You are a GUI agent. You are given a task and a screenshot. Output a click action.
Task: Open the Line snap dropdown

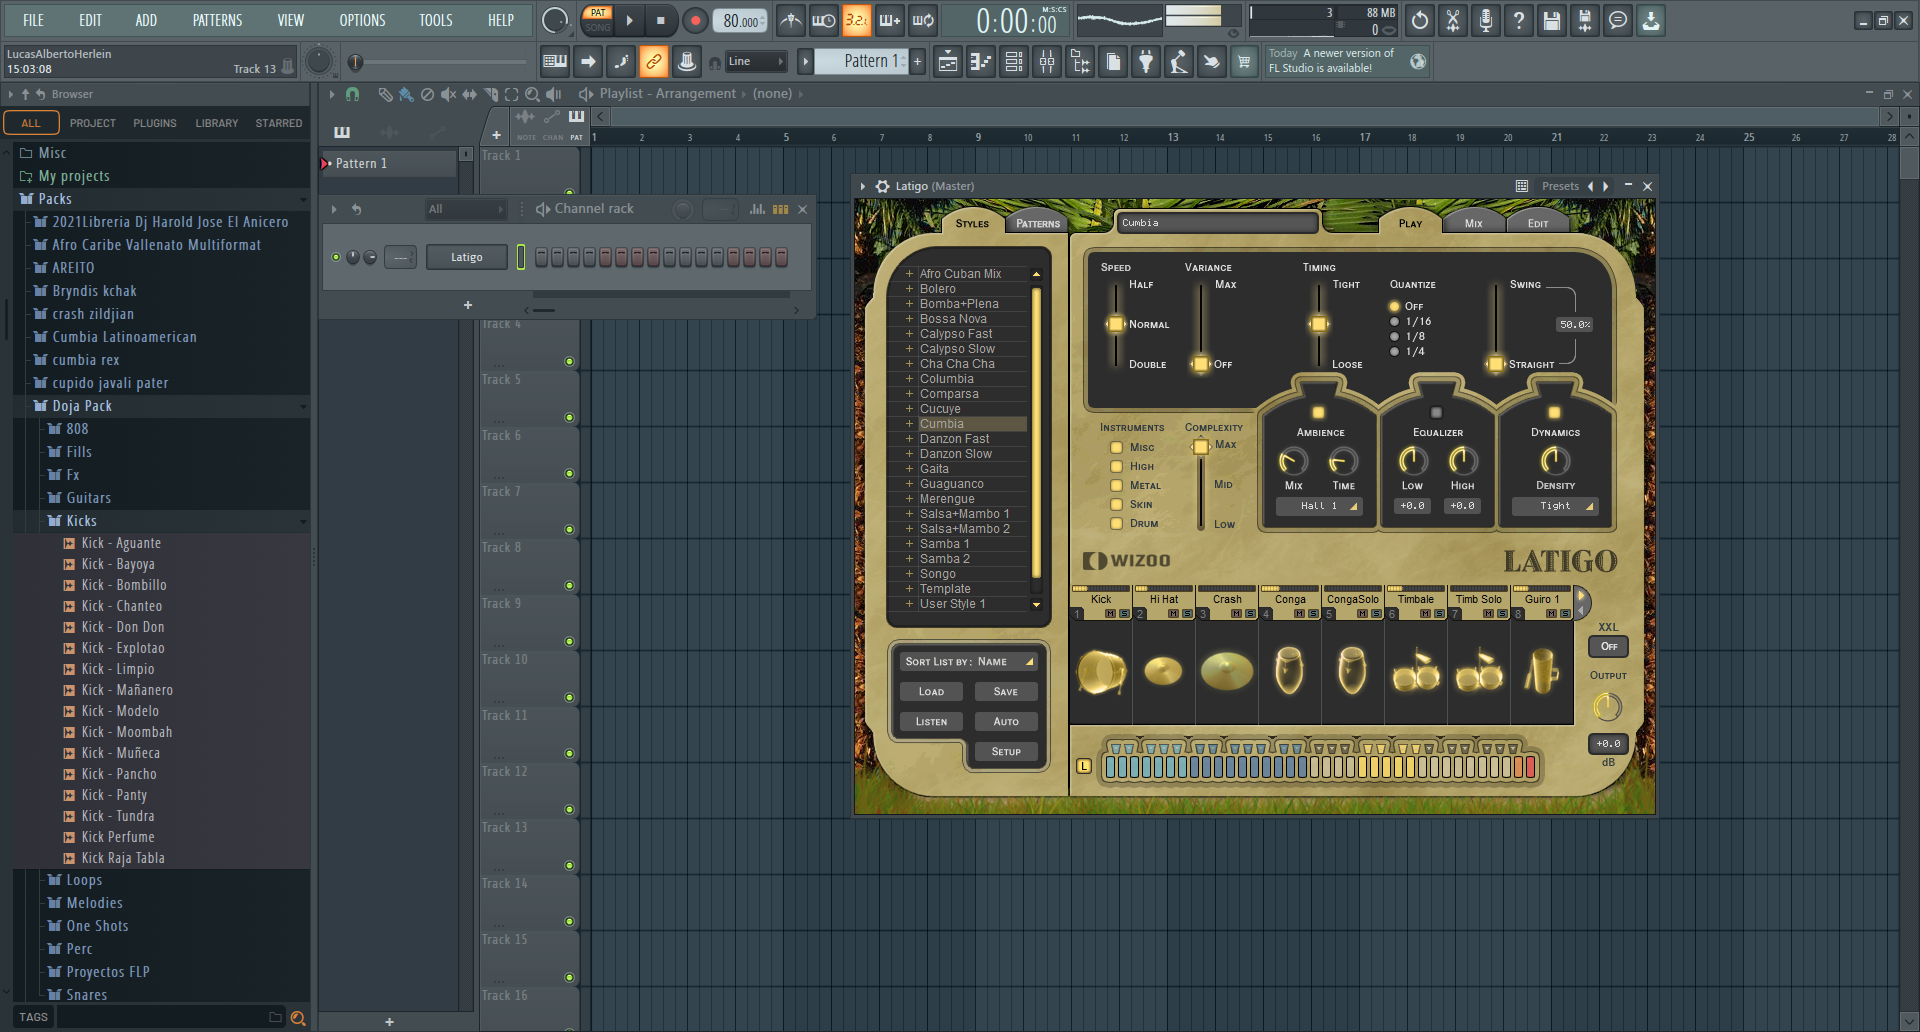tap(755, 62)
